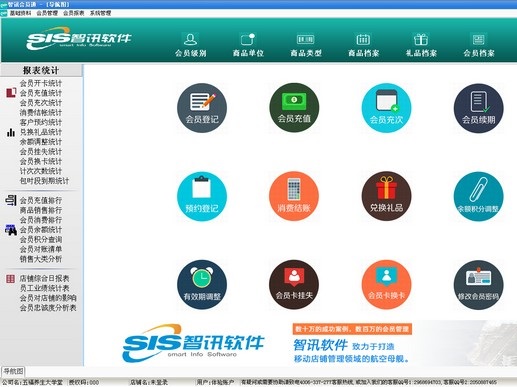Click 用户:体验账户 in status bar
This screenshot has width=517, height=387.
215,382
